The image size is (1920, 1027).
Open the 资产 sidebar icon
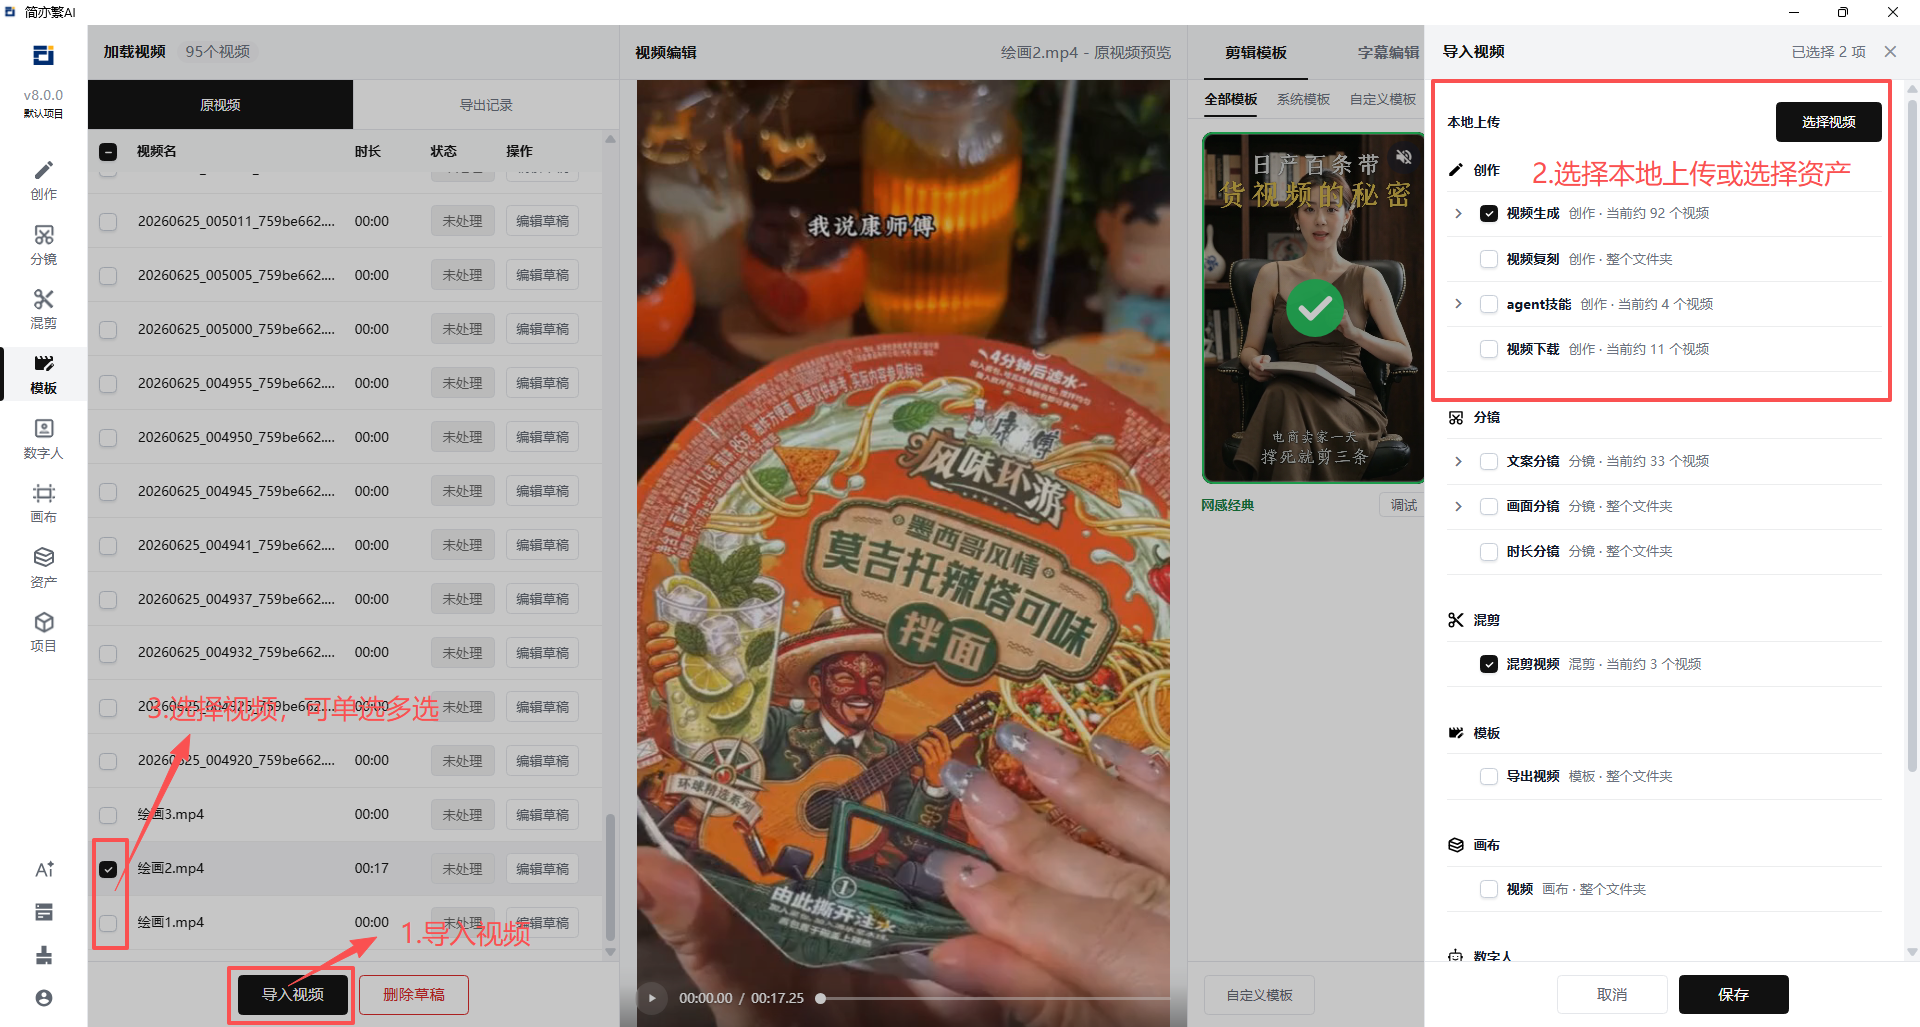click(x=43, y=567)
